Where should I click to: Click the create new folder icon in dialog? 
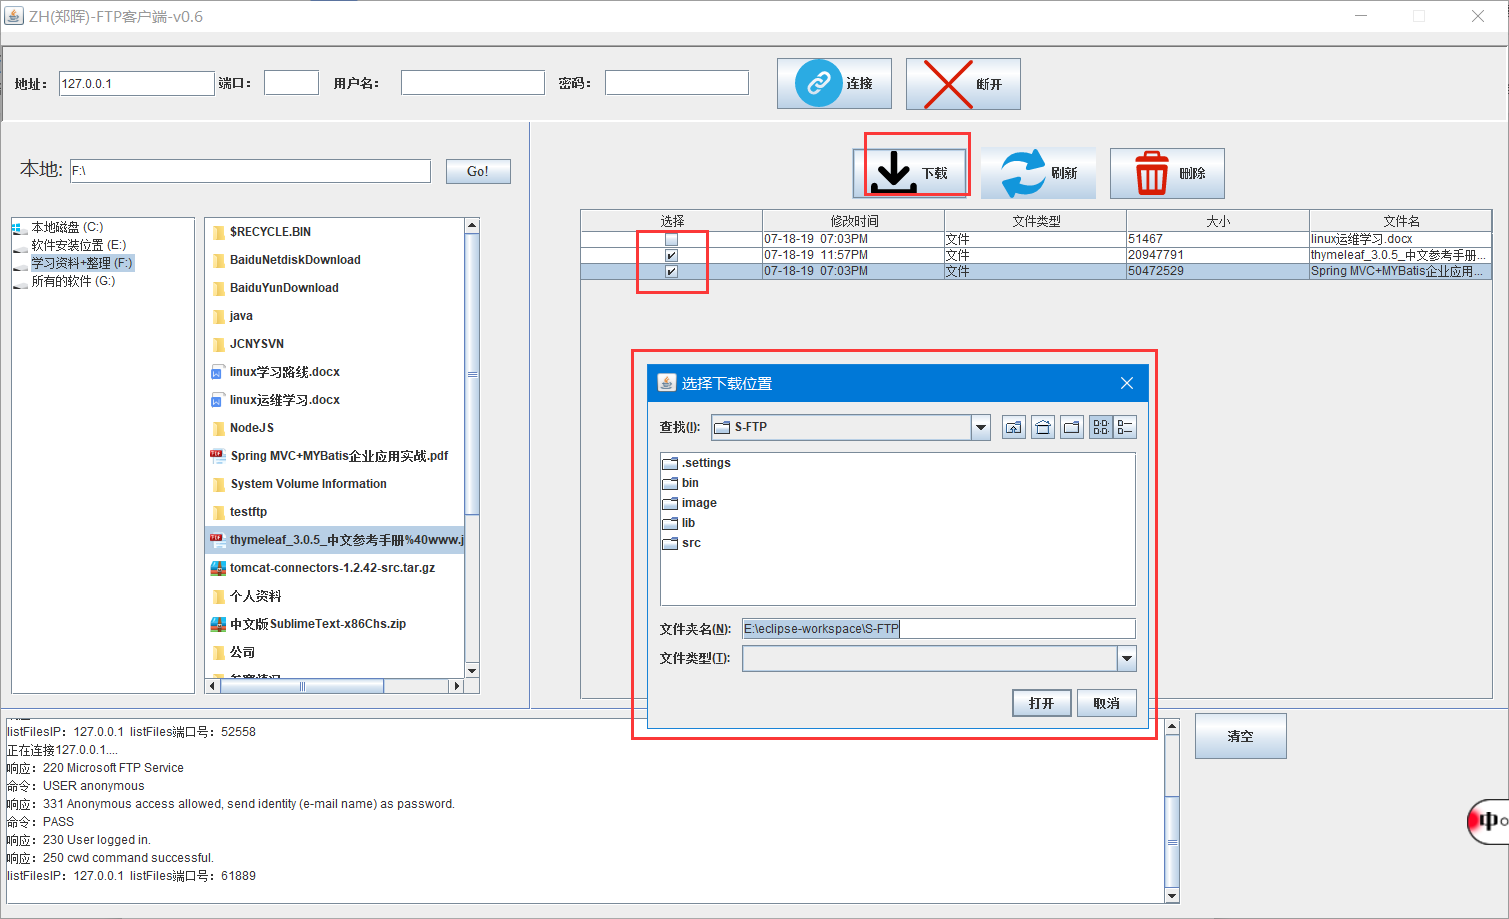pyautogui.click(x=1072, y=427)
